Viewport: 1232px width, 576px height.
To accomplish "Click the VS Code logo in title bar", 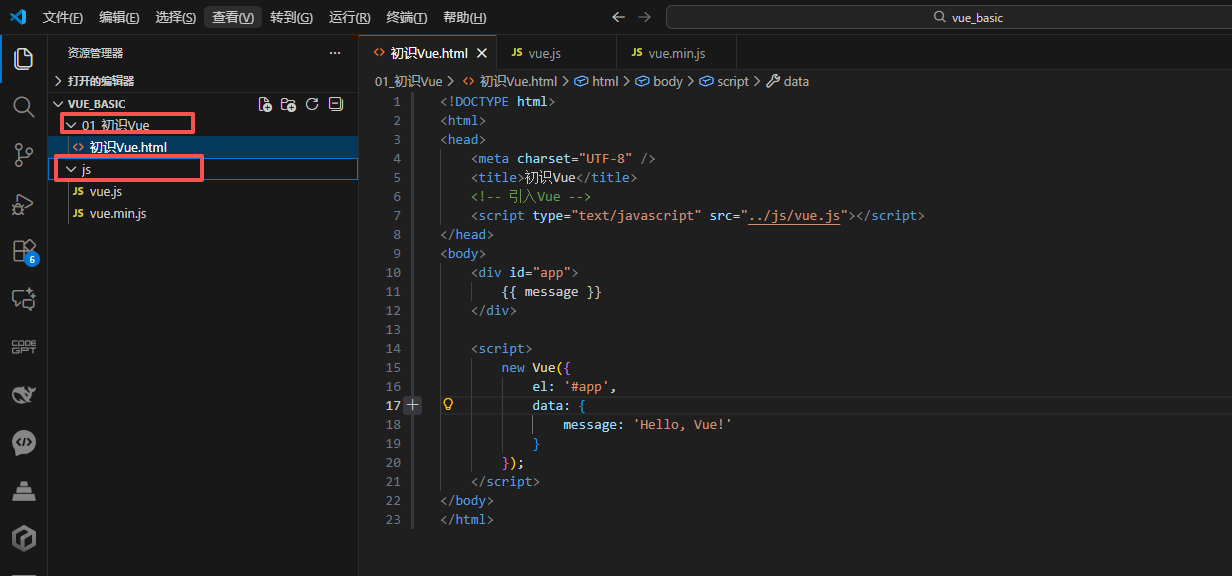I will click(x=17, y=17).
